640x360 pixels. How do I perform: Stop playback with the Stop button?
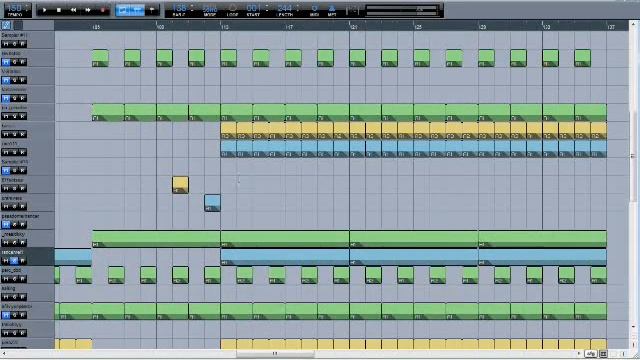pyautogui.click(x=59, y=10)
